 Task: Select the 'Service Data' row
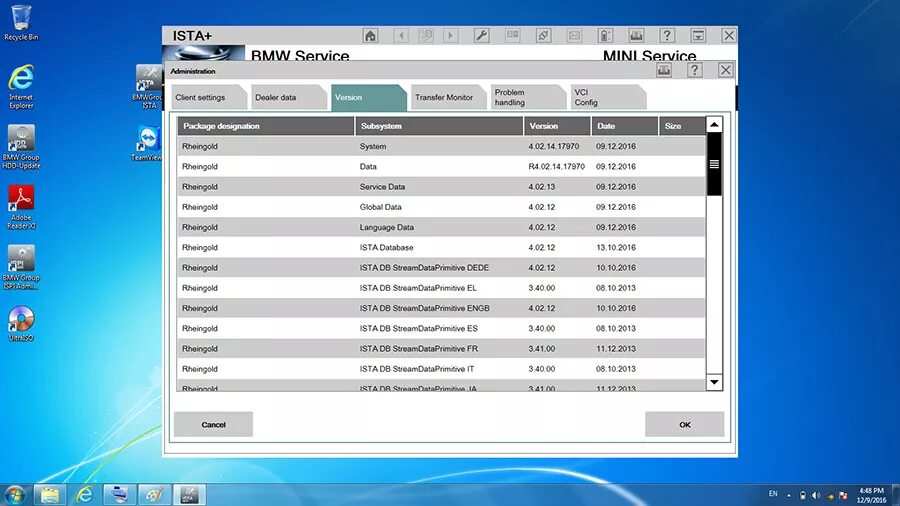click(441, 187)
